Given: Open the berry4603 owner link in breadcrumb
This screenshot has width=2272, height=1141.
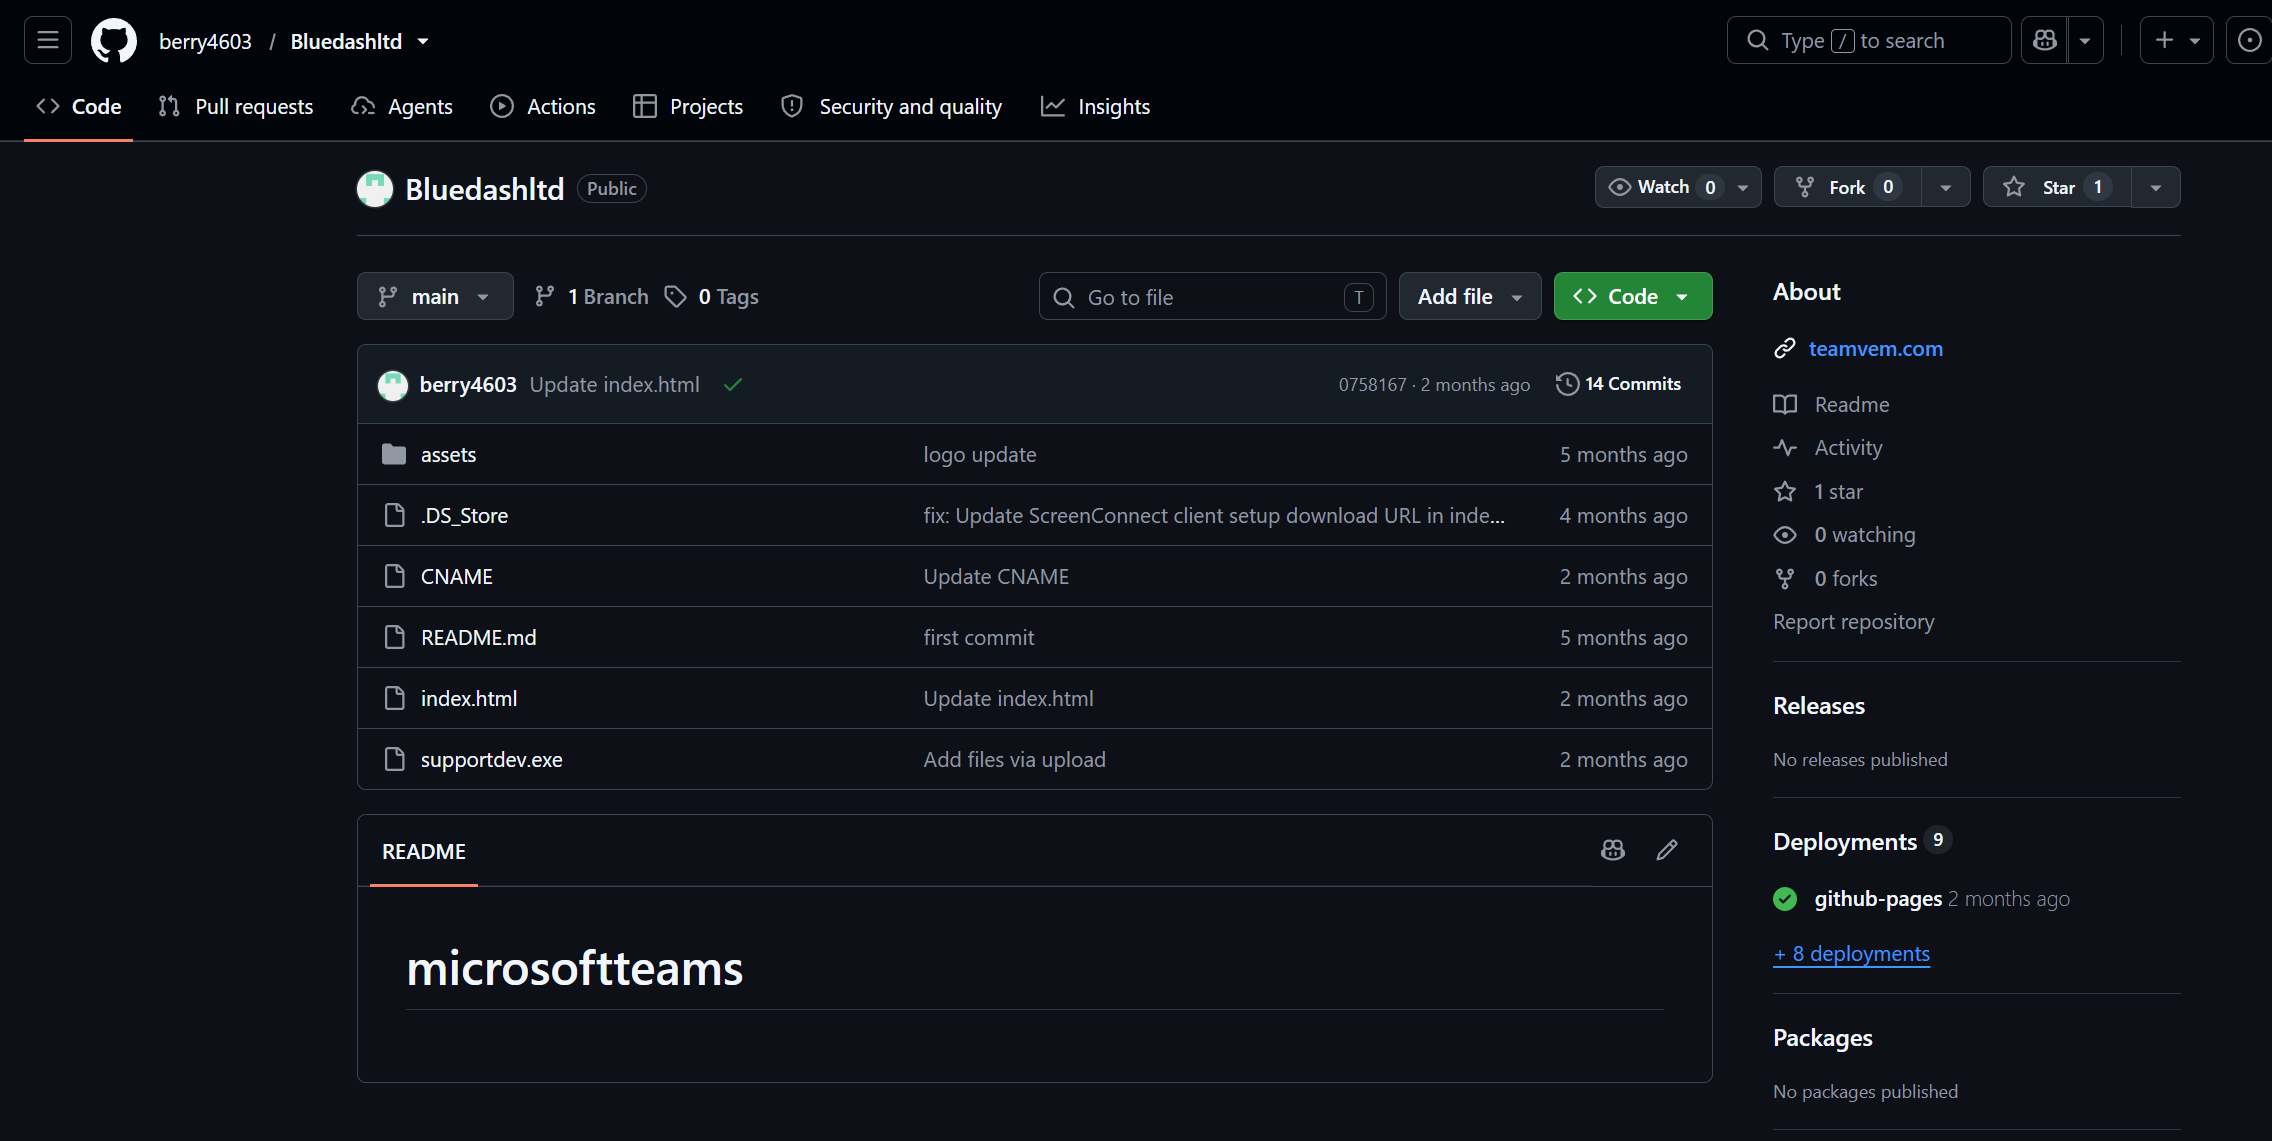Looking at the screenshot, I should [205, 41].
